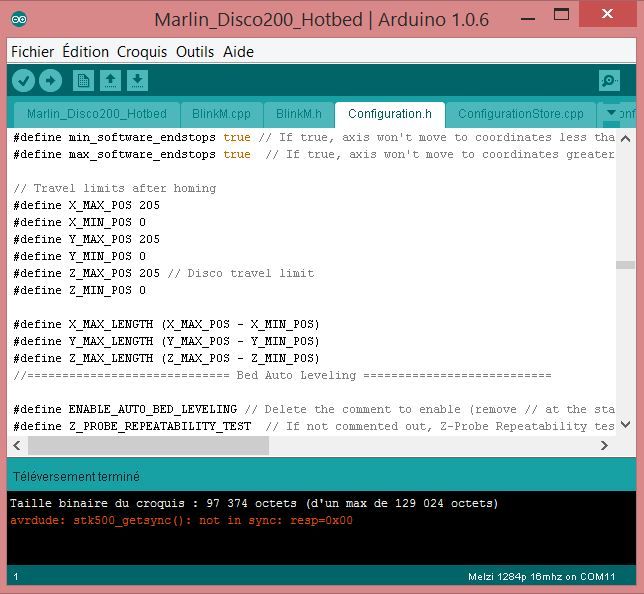The image size is (644, 594).
Task: Switch to the ConfigurationStore.cpp tab
Action: tap(520, 114)
